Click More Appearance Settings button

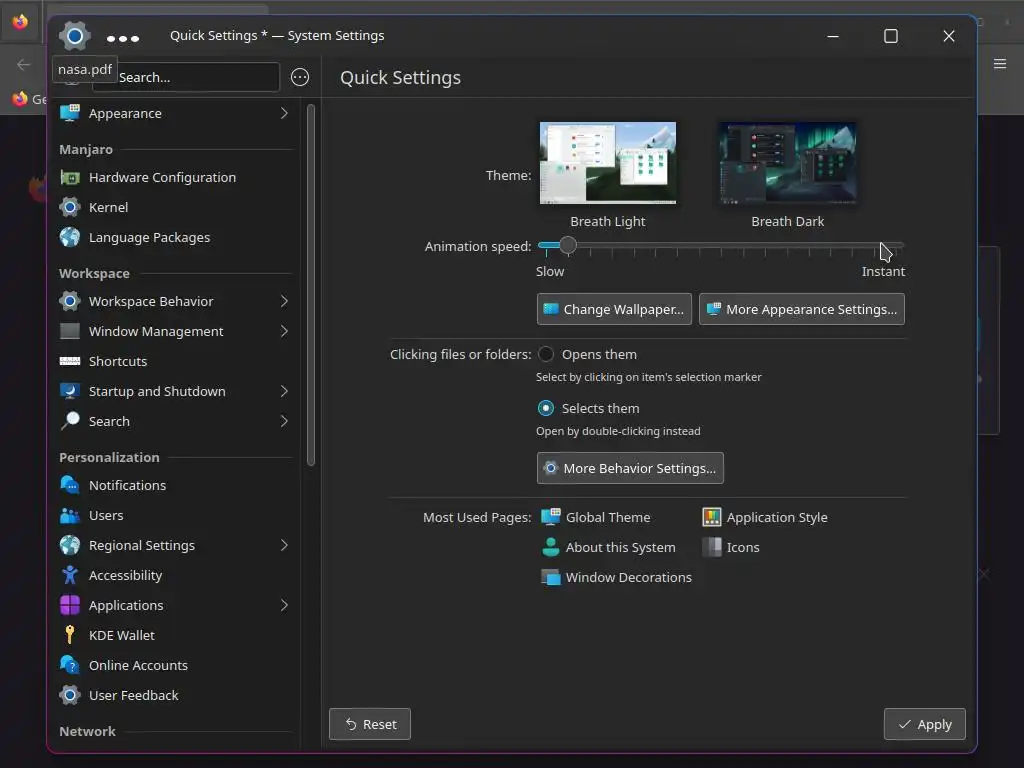click(801, 309)
